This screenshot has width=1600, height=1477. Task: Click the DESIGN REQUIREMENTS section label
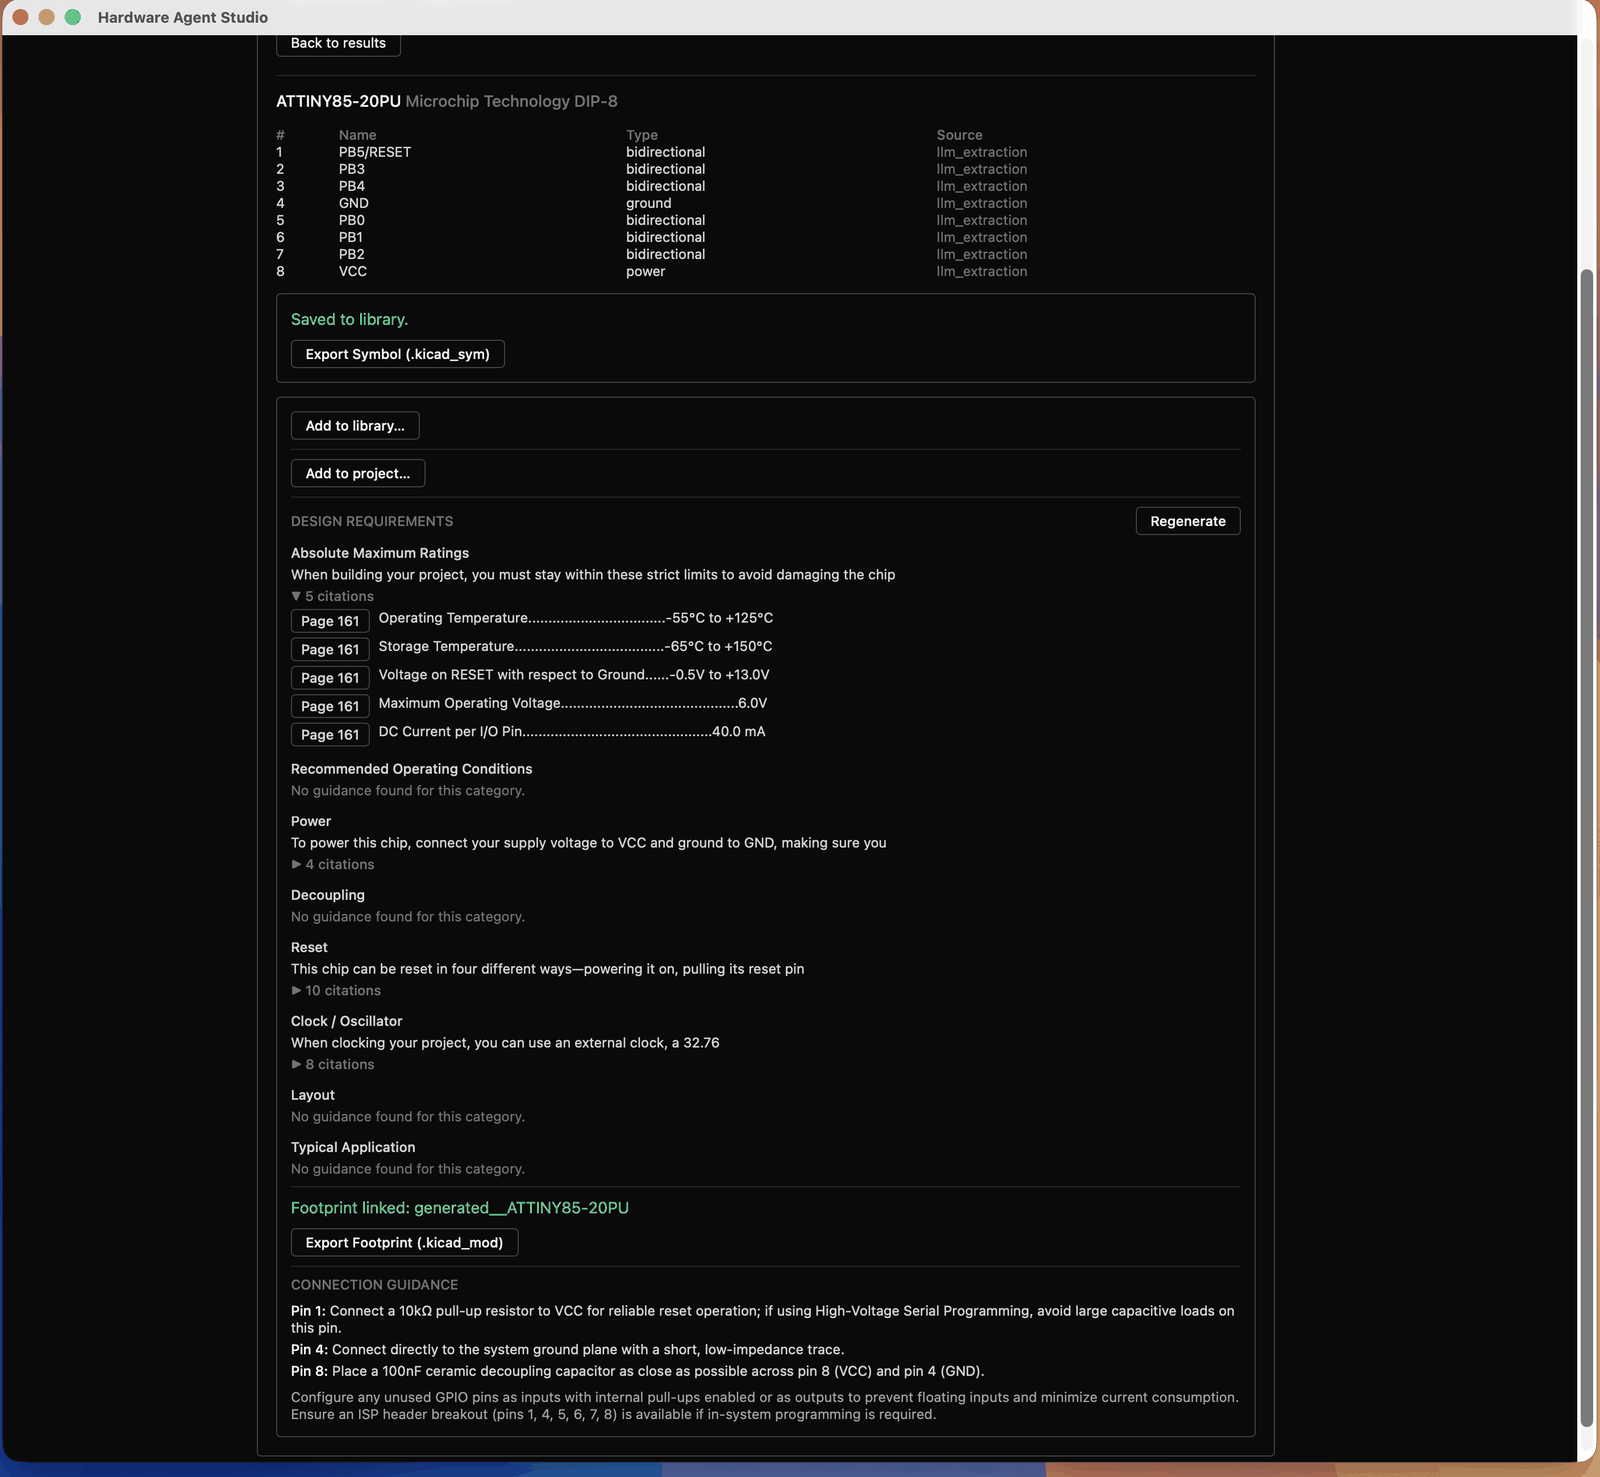(372, 521)
